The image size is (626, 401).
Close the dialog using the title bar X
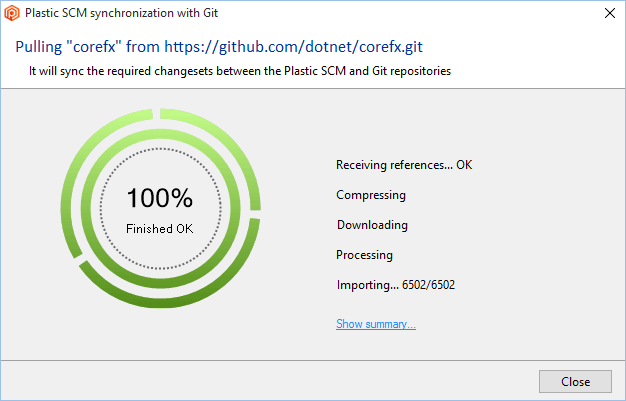(x=609, y=13)
